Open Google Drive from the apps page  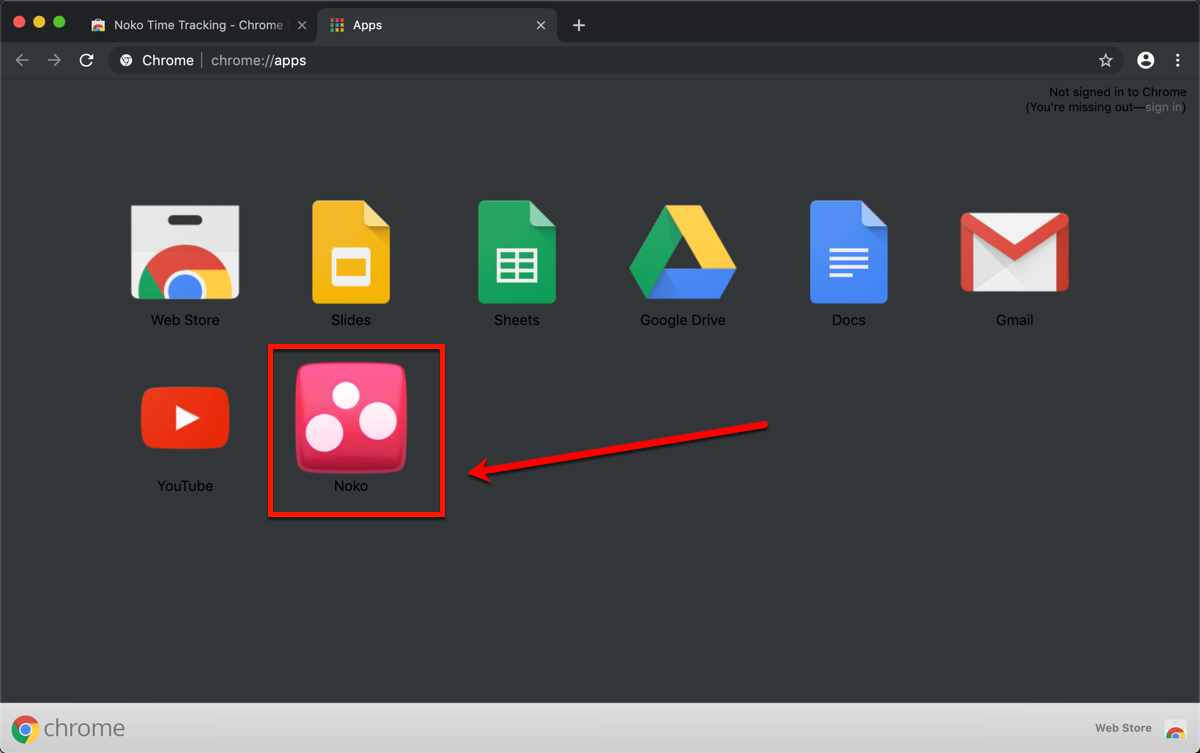683,251
